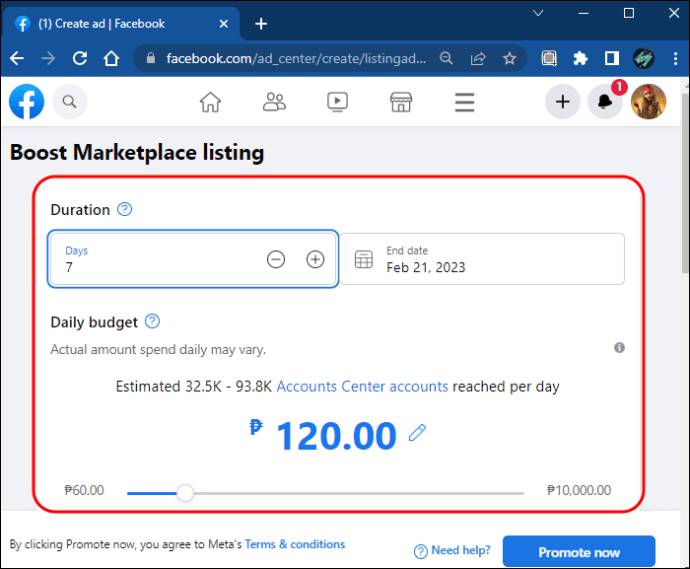Screen dimensions: 690x569
Task: Click the Need help? link
Action: pyautogui.click(x=452, y=551)
